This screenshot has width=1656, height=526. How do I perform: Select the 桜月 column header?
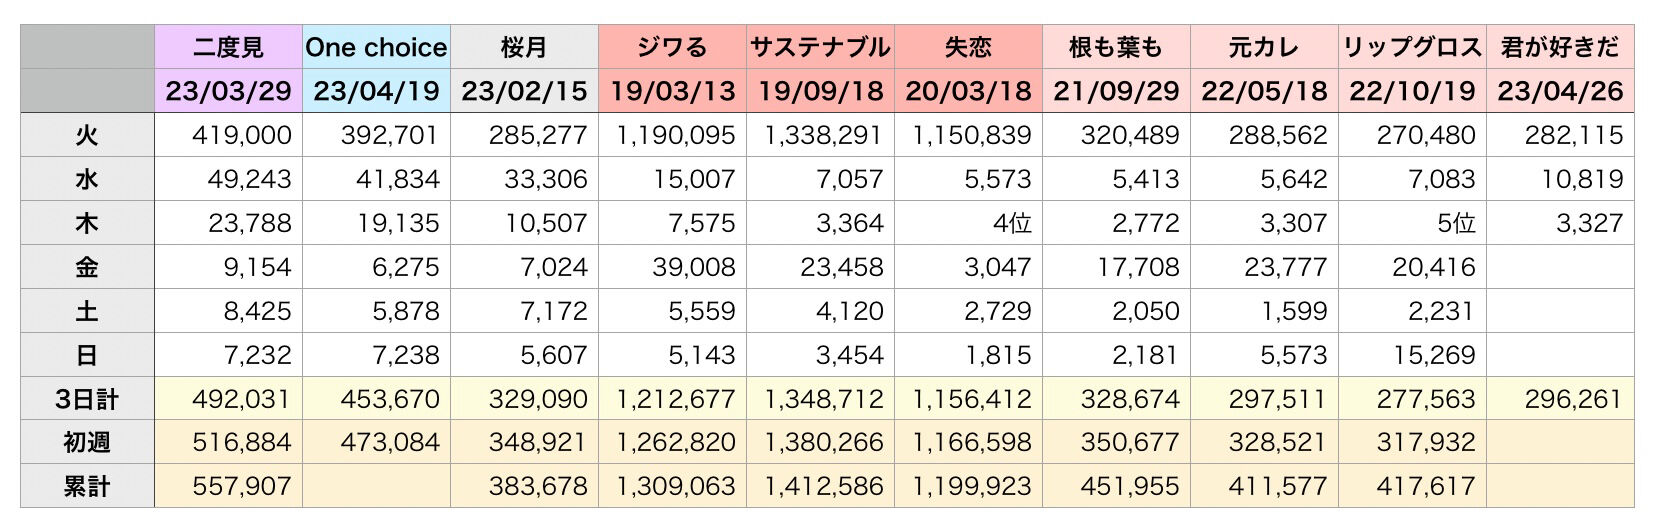click(x=524, y=47)
